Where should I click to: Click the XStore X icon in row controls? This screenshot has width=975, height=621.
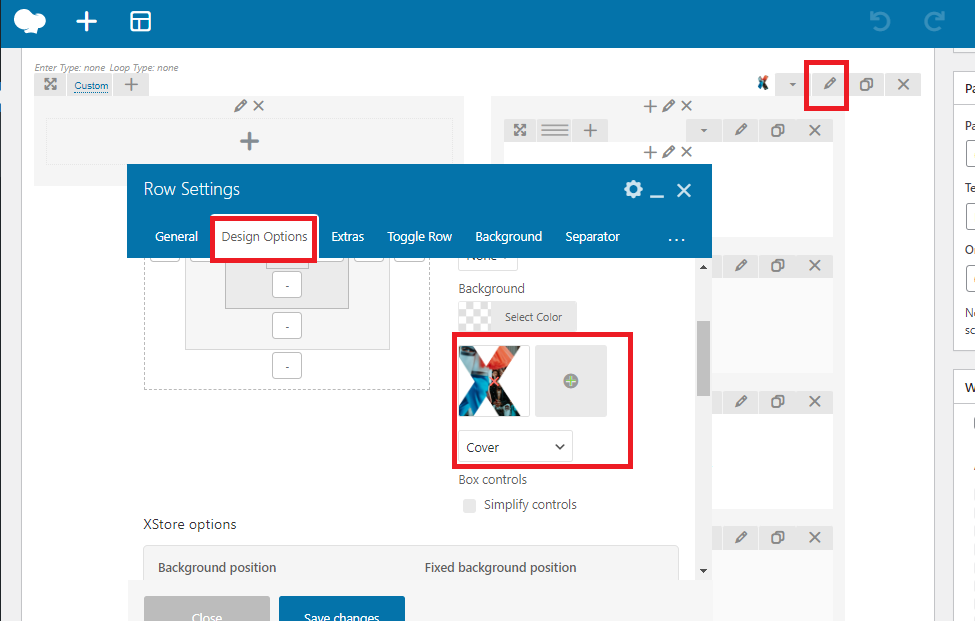point(763,83)
